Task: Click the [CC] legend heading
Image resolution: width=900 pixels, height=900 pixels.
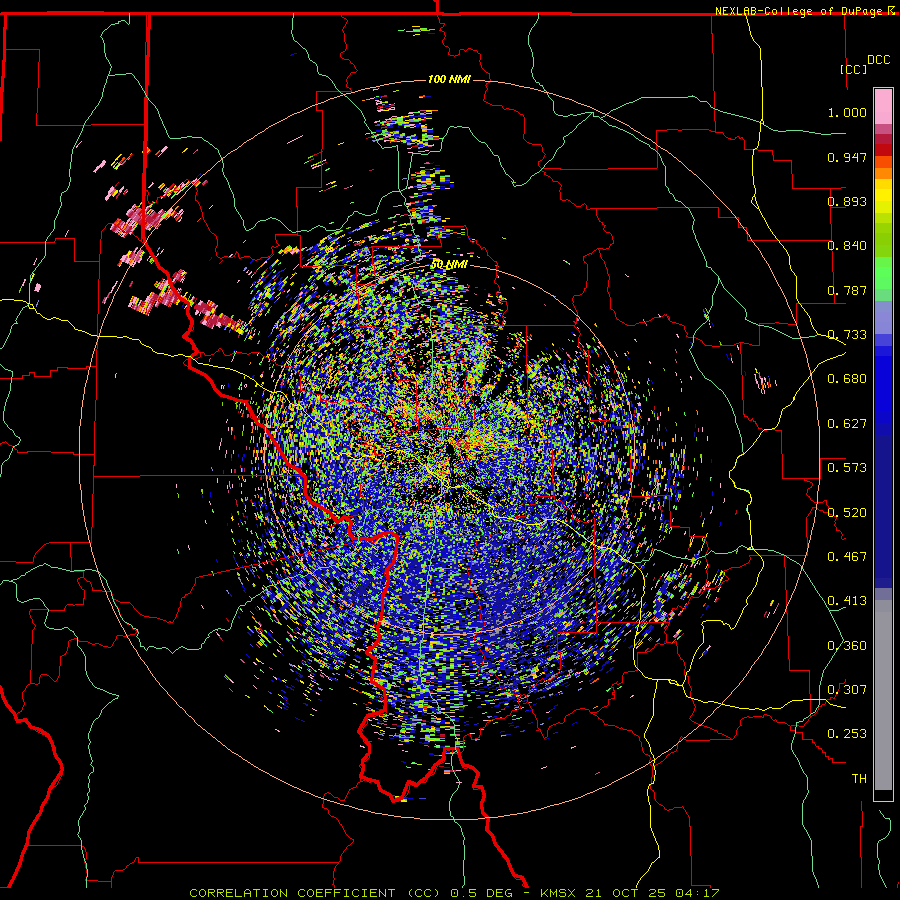Action: [854, 69]
